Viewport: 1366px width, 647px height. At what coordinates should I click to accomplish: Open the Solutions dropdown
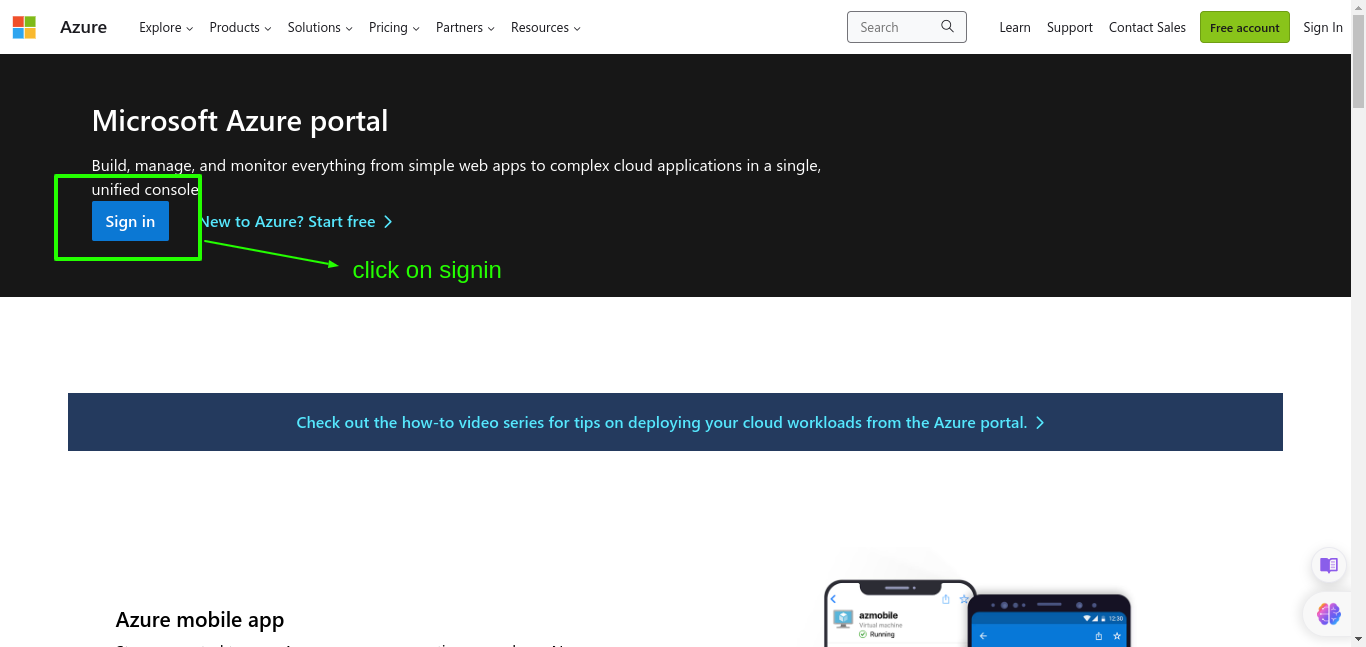pyautogui.click(x=319, y=28)
